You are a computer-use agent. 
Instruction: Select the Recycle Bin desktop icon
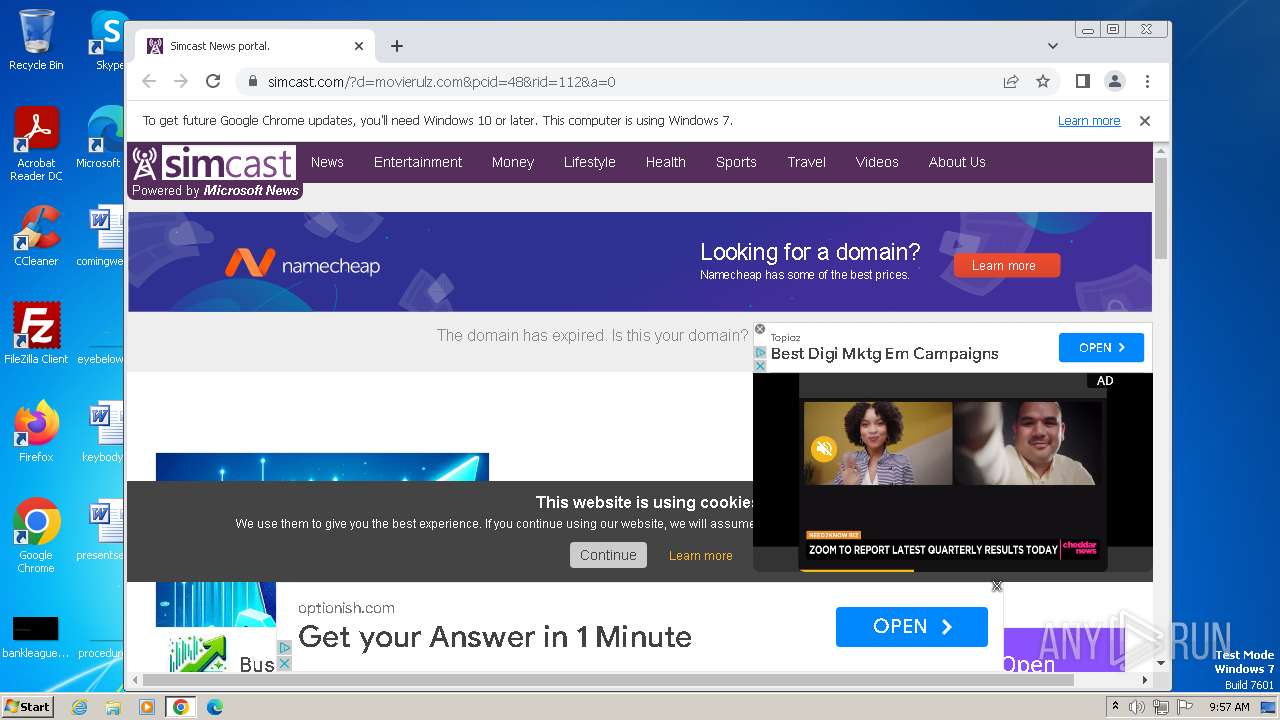pos(36,40)
